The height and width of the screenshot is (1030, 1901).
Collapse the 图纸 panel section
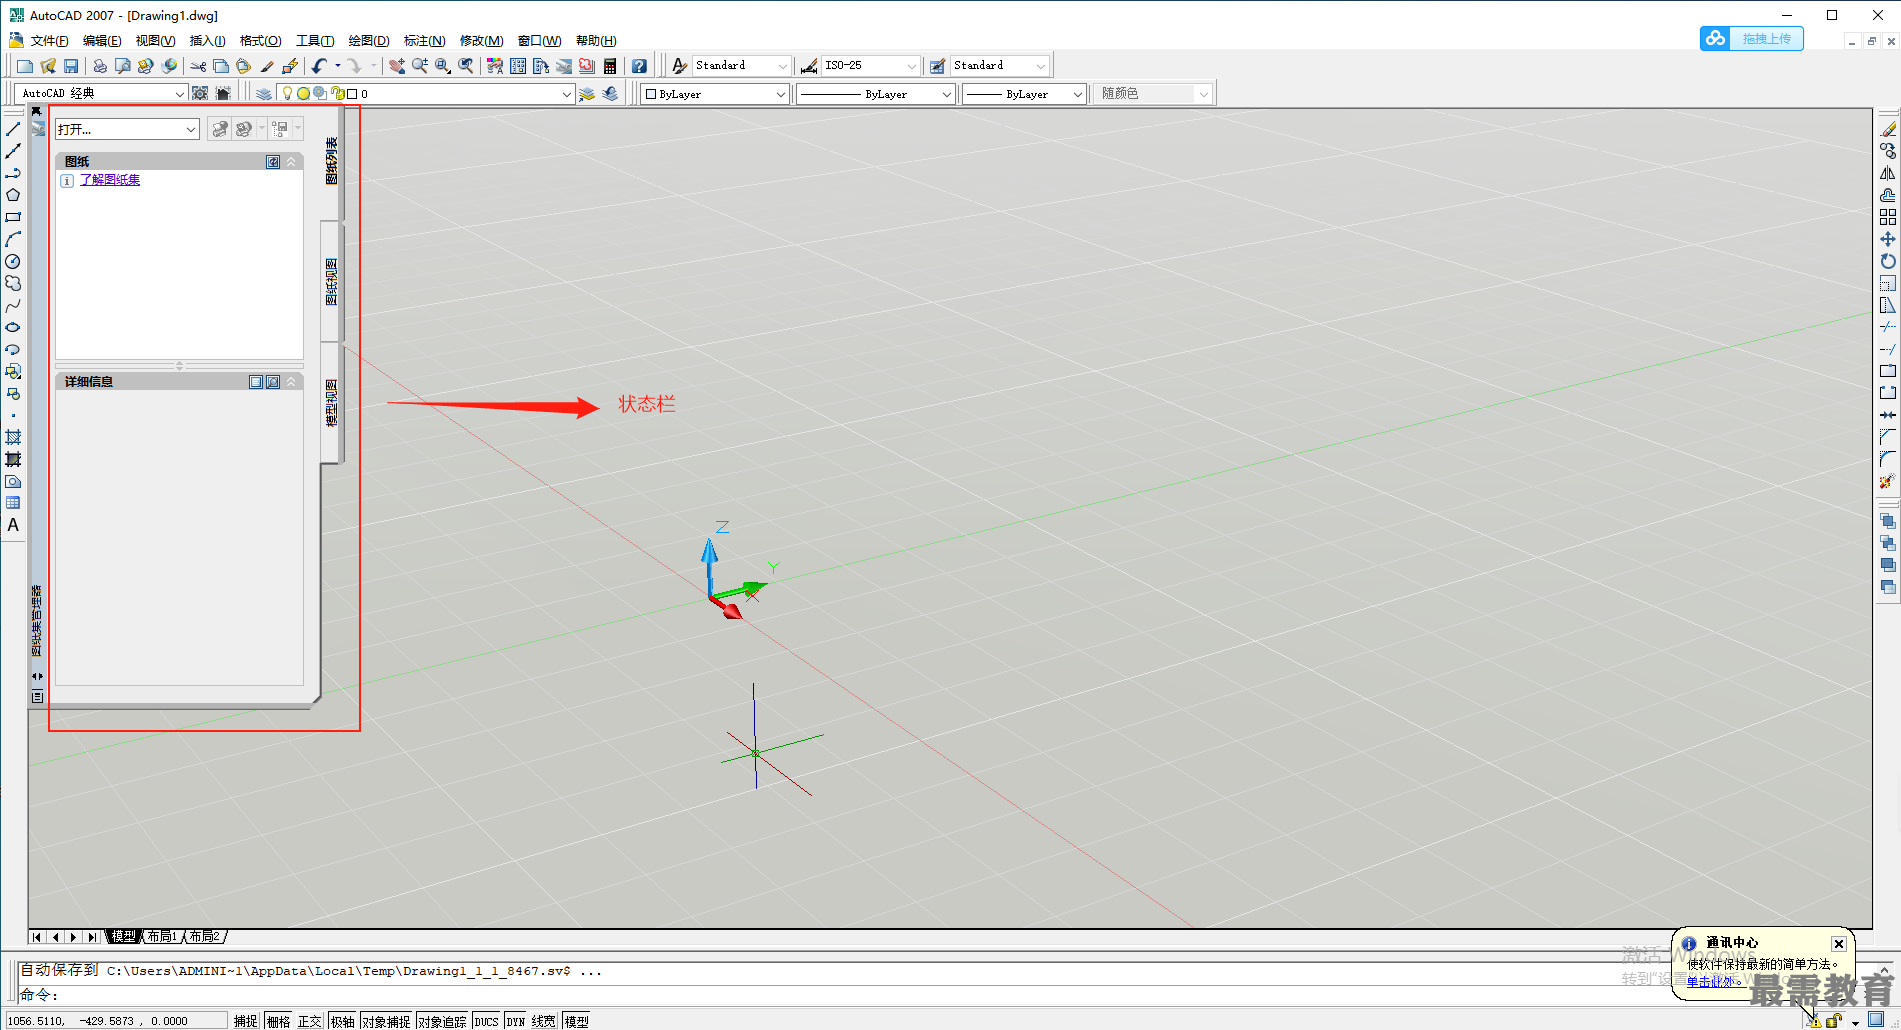pos(291,161)
